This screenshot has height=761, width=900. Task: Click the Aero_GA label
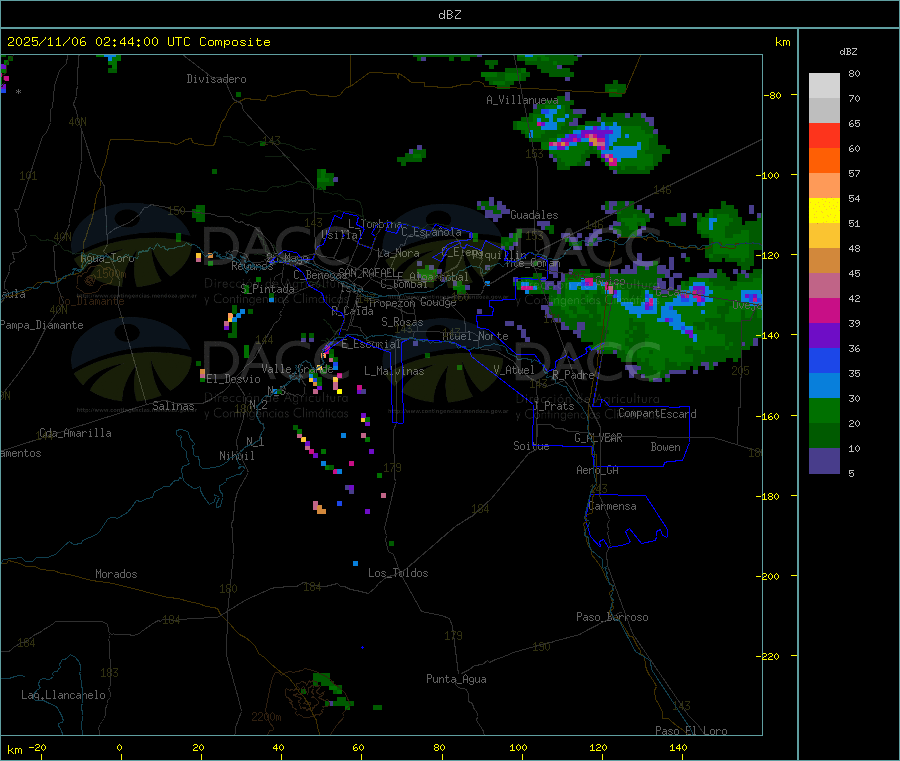point(597,471)
